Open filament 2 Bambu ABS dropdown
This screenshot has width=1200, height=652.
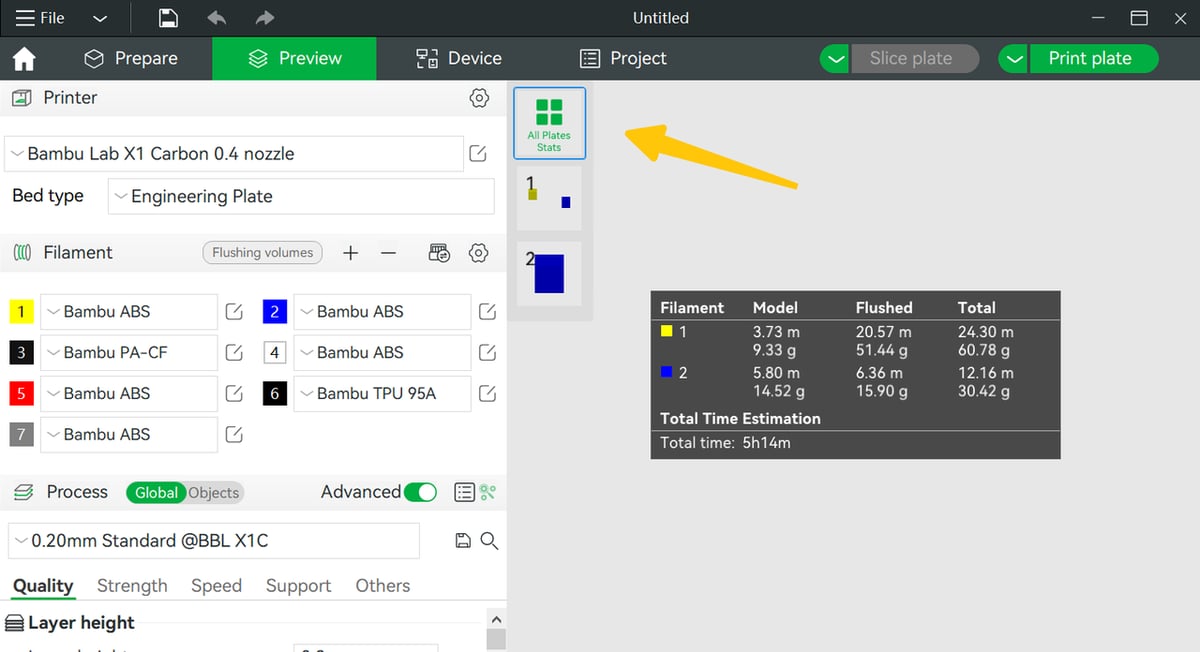(x=383, y=312)
